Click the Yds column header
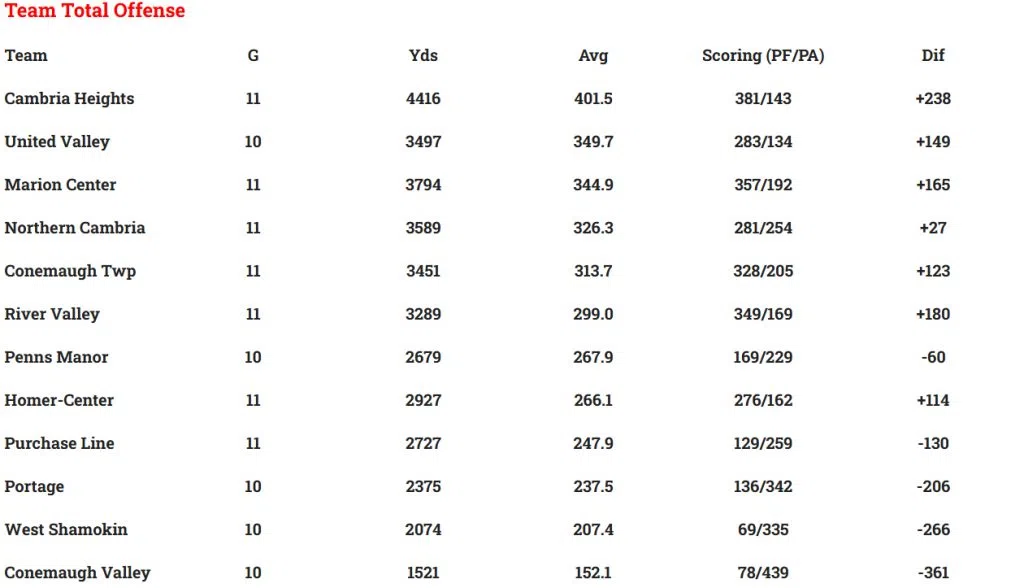This screenshot has width=1024, height=588. click(x=423, y=56)
